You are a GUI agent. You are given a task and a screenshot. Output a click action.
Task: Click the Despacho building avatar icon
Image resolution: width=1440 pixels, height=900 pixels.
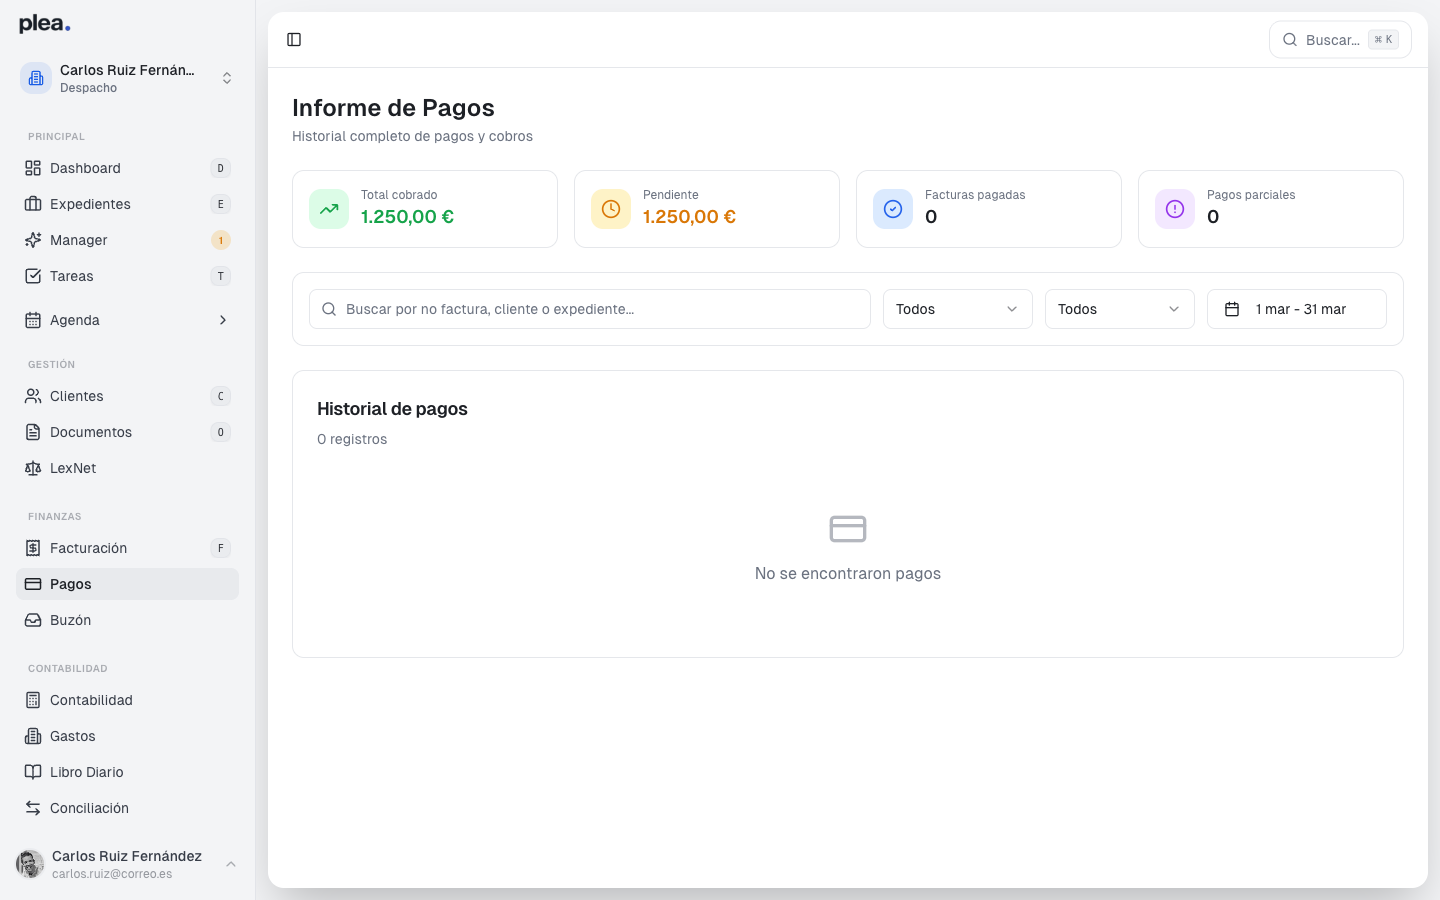36,78
